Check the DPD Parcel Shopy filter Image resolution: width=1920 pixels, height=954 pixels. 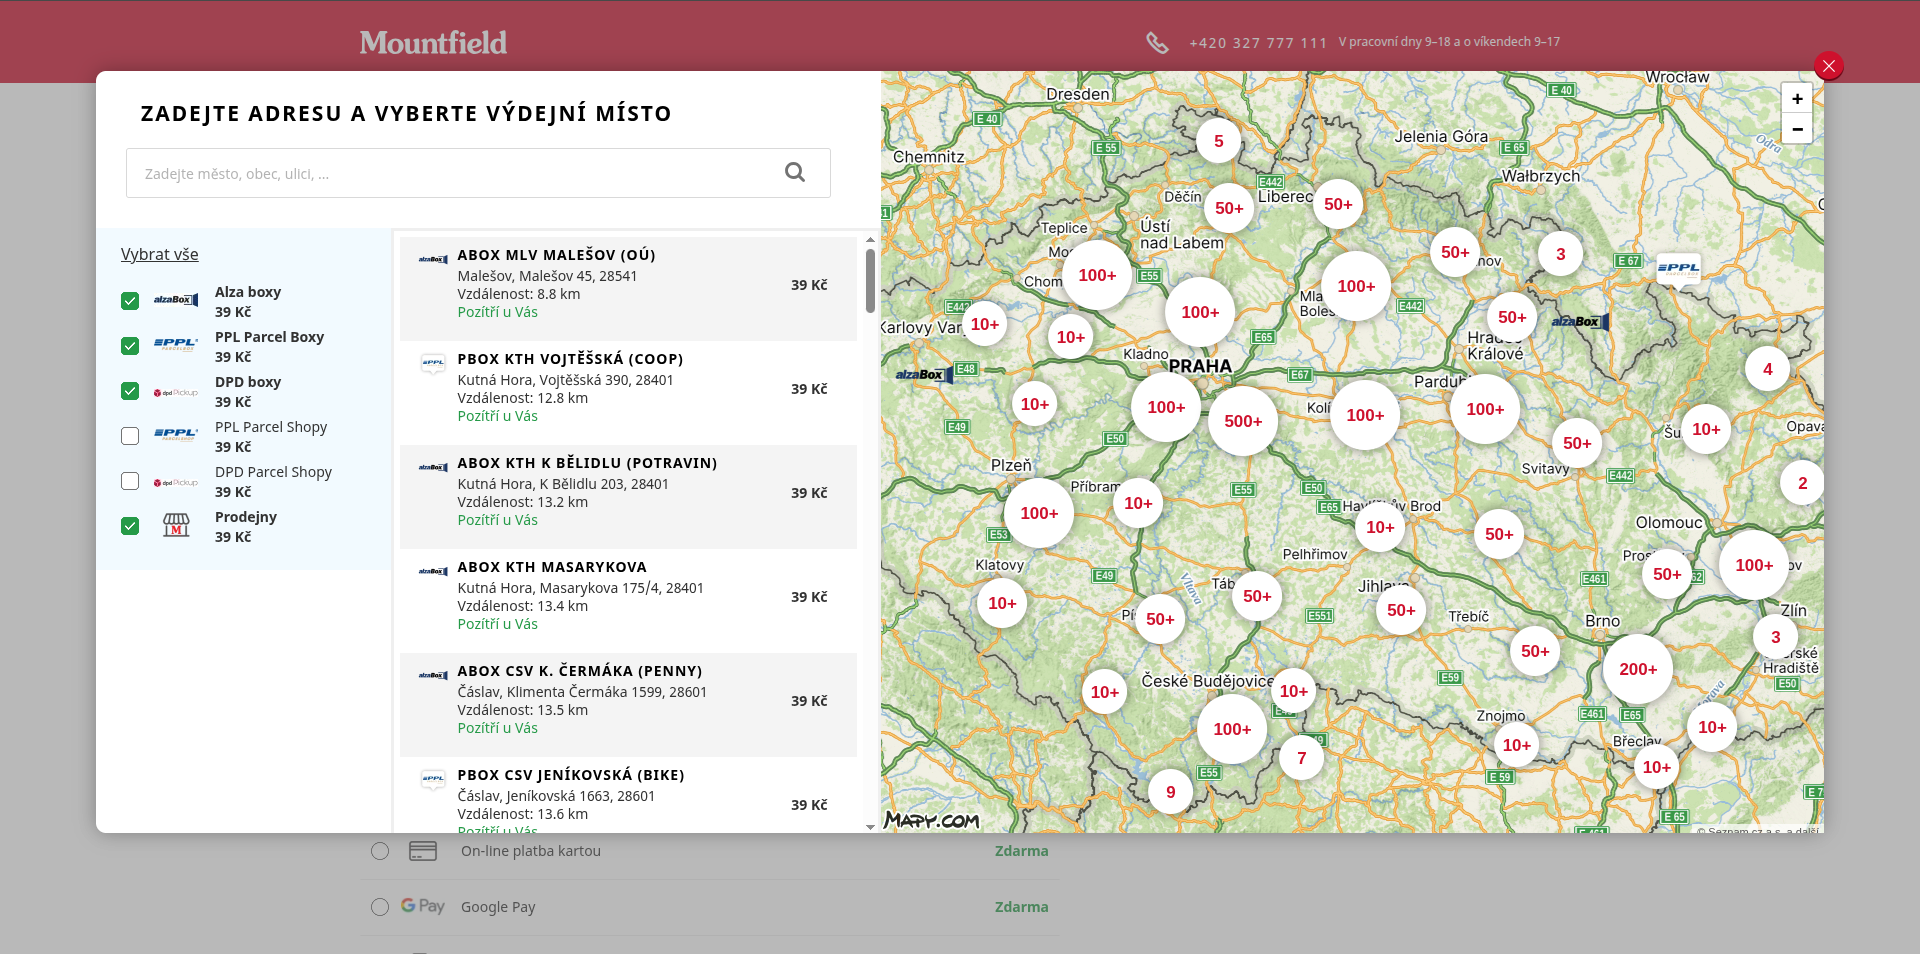click(130, 481)
